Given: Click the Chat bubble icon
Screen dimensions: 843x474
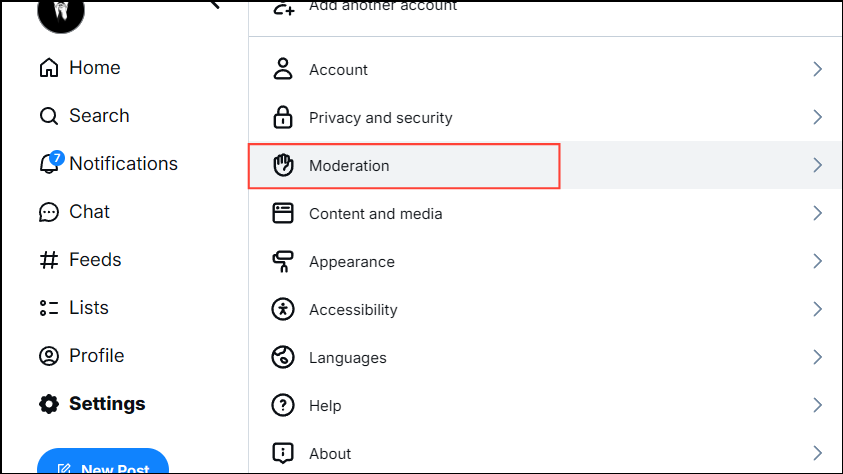Looking at the screenshot, I should tap(48, 212).
